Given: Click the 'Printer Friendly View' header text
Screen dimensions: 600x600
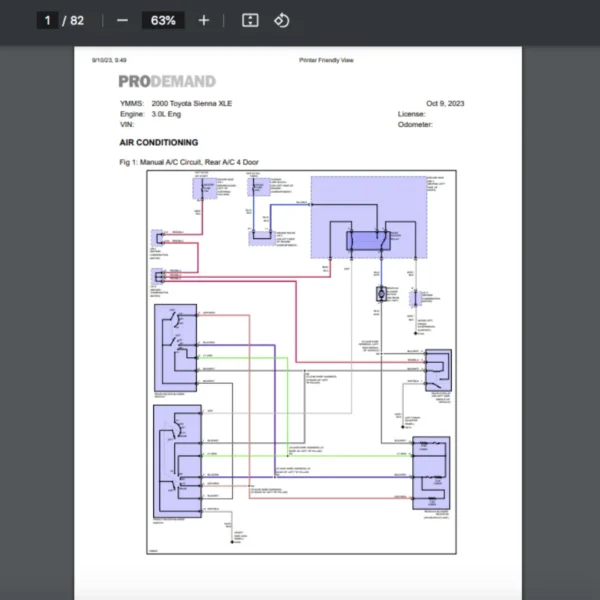Looking at the screenshot, I should [x=326, y=60].
